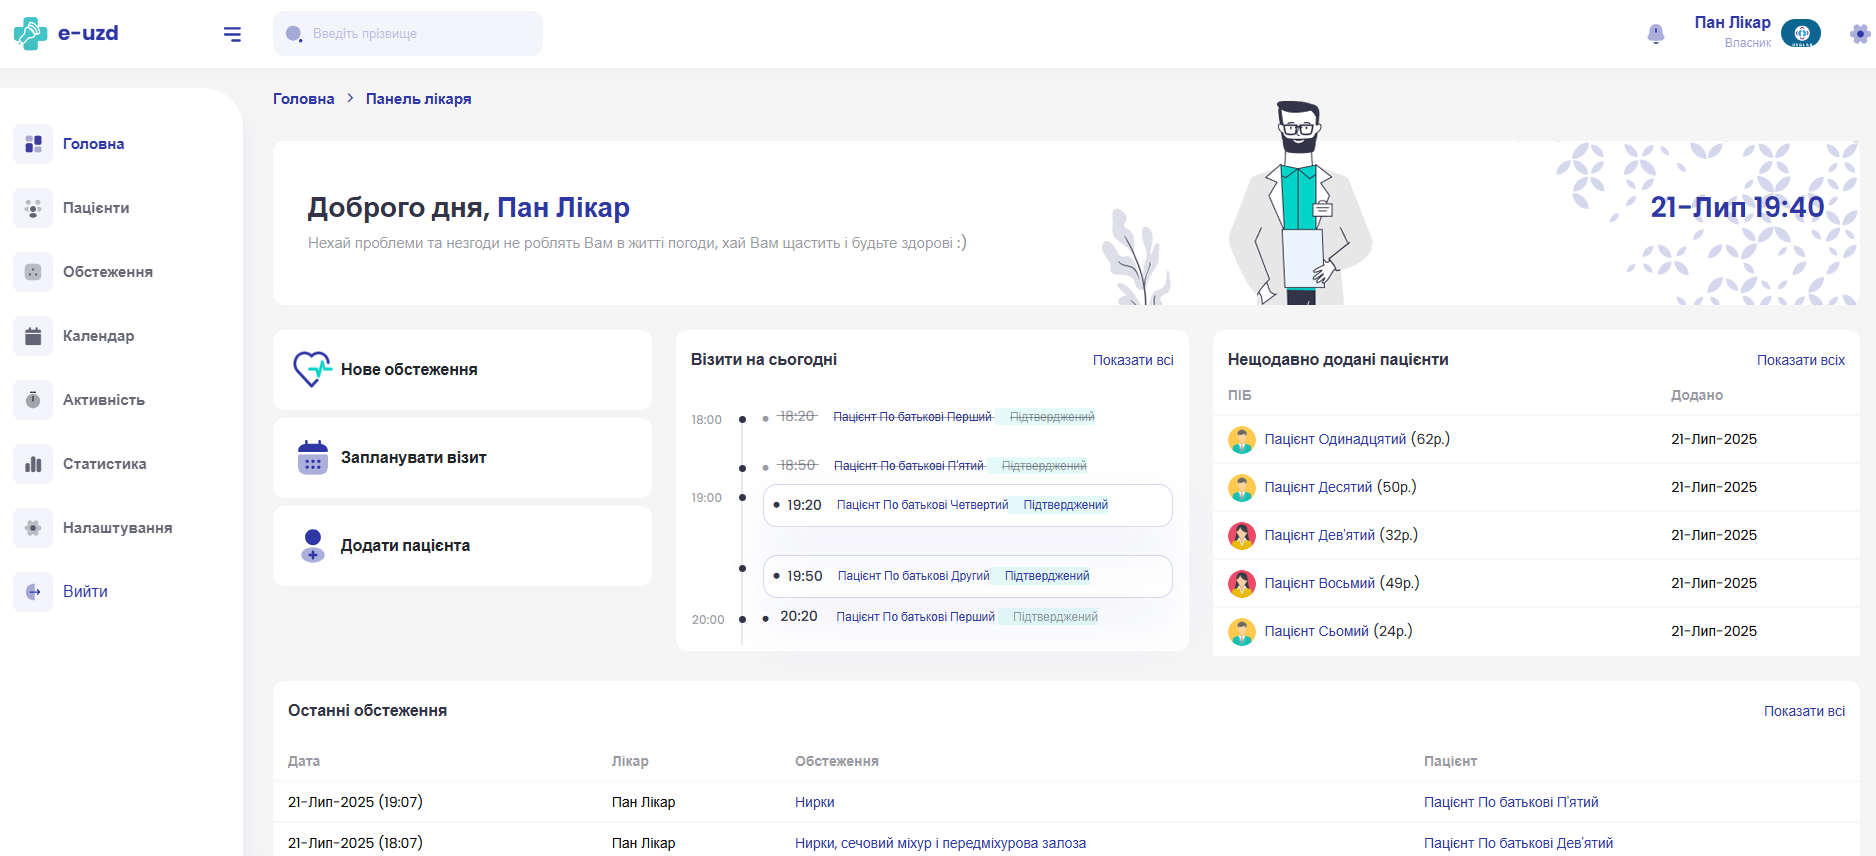Open Налаштування in the sidebar
Screen dimensions: 1876x856
pyautogui.click(x=117, y=528)
